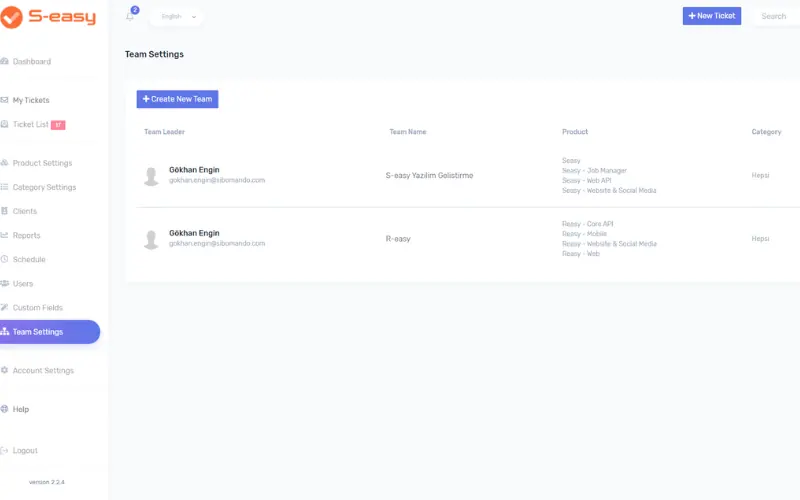The image size is (800, 500).
Task: Click Hepsi category in the S-easy Yazilim row
Action: tap(760, 176)
